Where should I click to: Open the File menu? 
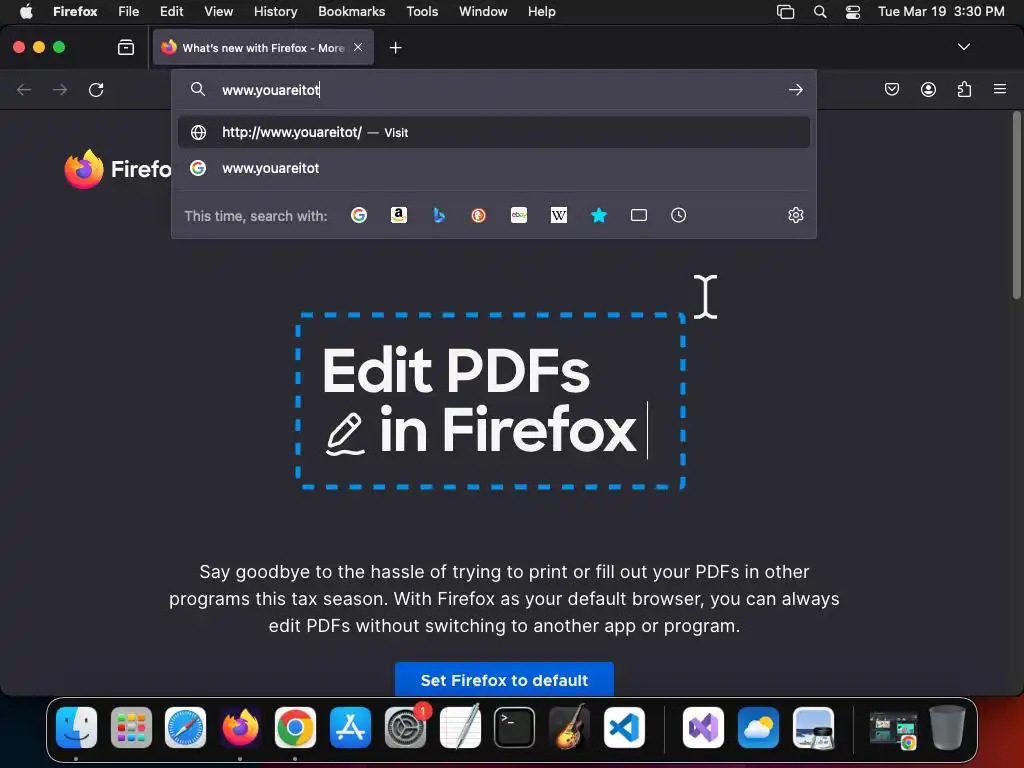tap(129, 11)
